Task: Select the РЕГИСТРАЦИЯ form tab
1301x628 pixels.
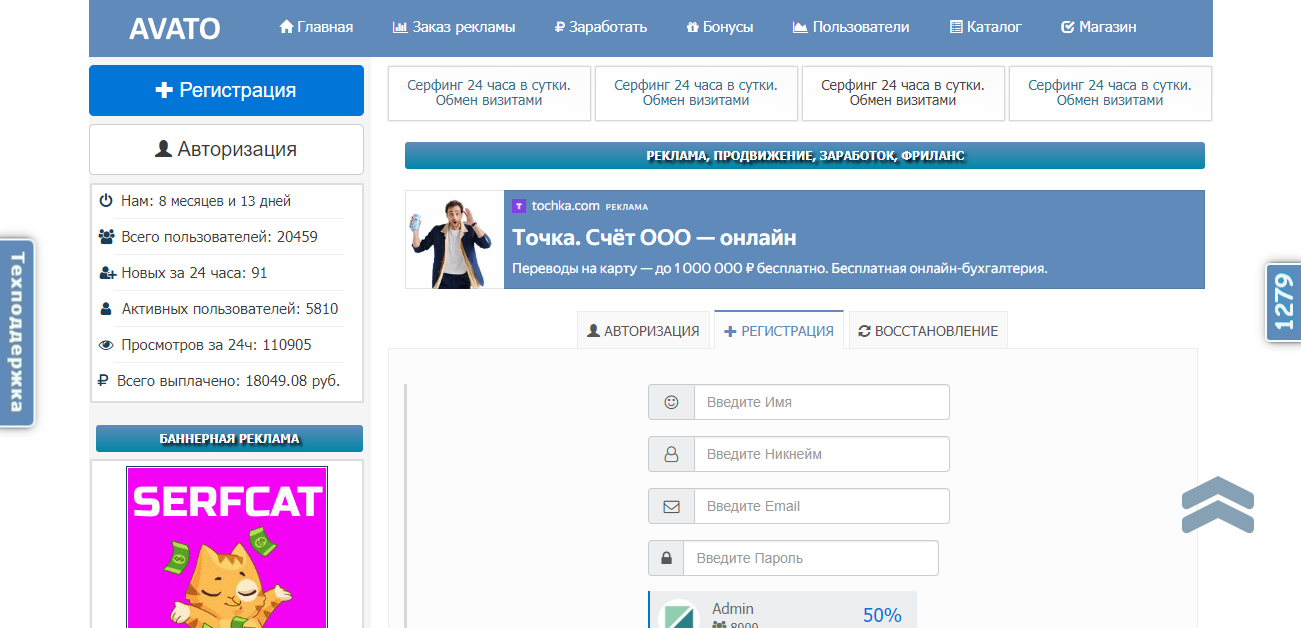Action: [779, 330]
